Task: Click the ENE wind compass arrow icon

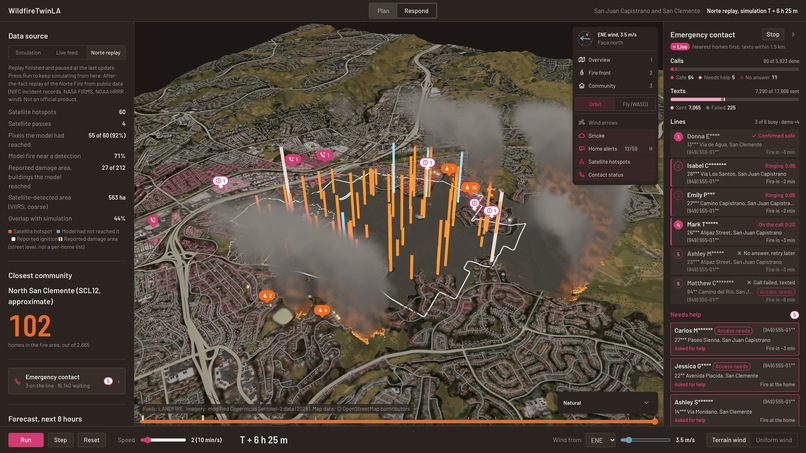Action: point(584,38)
